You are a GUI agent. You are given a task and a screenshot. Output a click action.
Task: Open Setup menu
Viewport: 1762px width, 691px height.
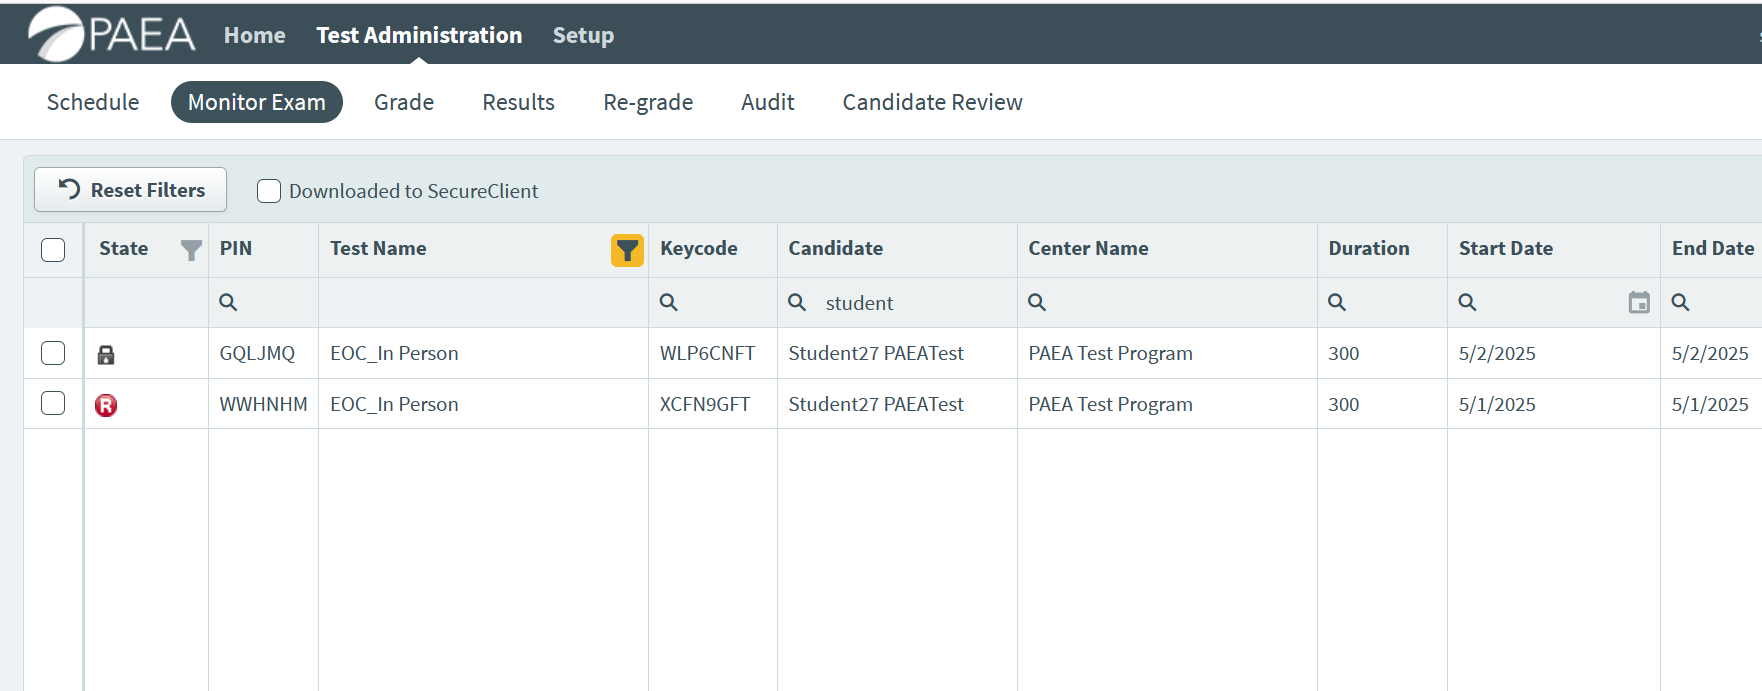click(x=583, y=35)
